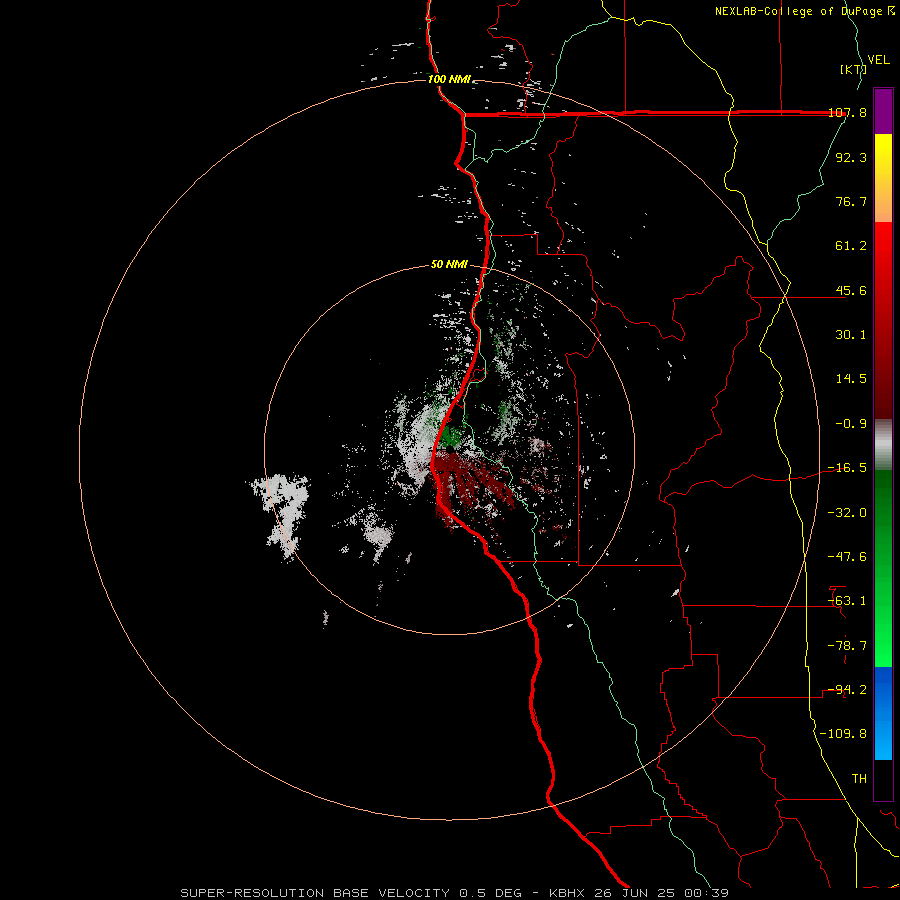This screenshot has width=900, height=900.
Task: Select the 30.1 legend value
Action: [x=851, y=335]
